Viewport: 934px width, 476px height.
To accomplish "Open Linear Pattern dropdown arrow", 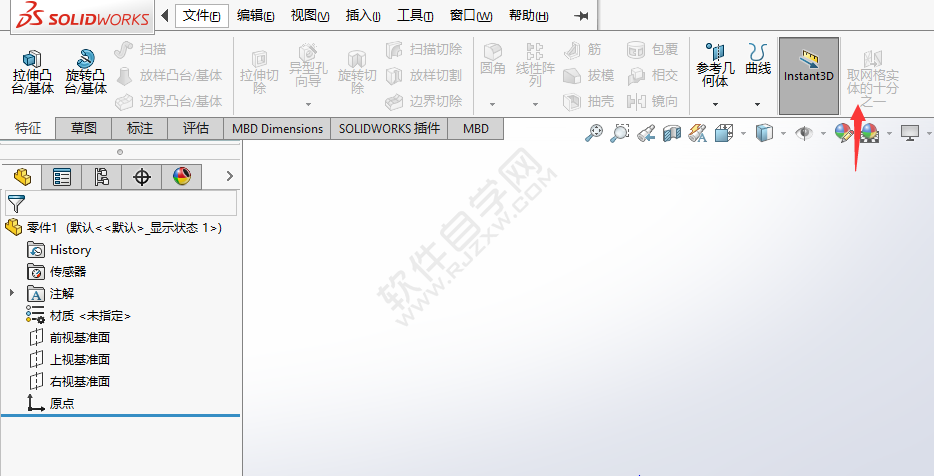I will click(x=535, y=104).
